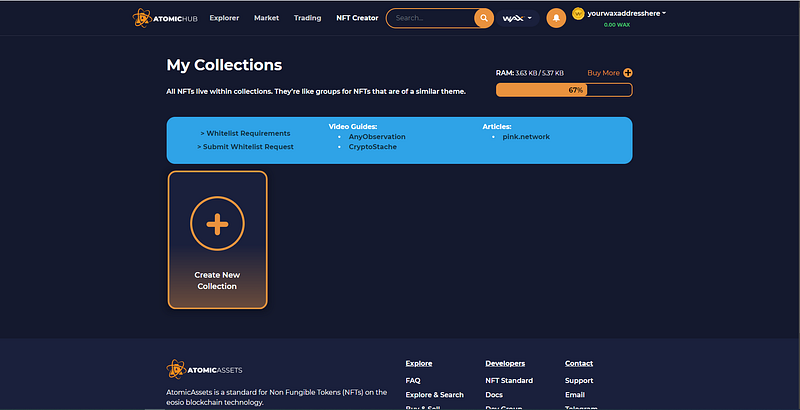This screenshot has width=800, height=410.
Task: Open the CryptoStache video guide
Action: [372, 146]
